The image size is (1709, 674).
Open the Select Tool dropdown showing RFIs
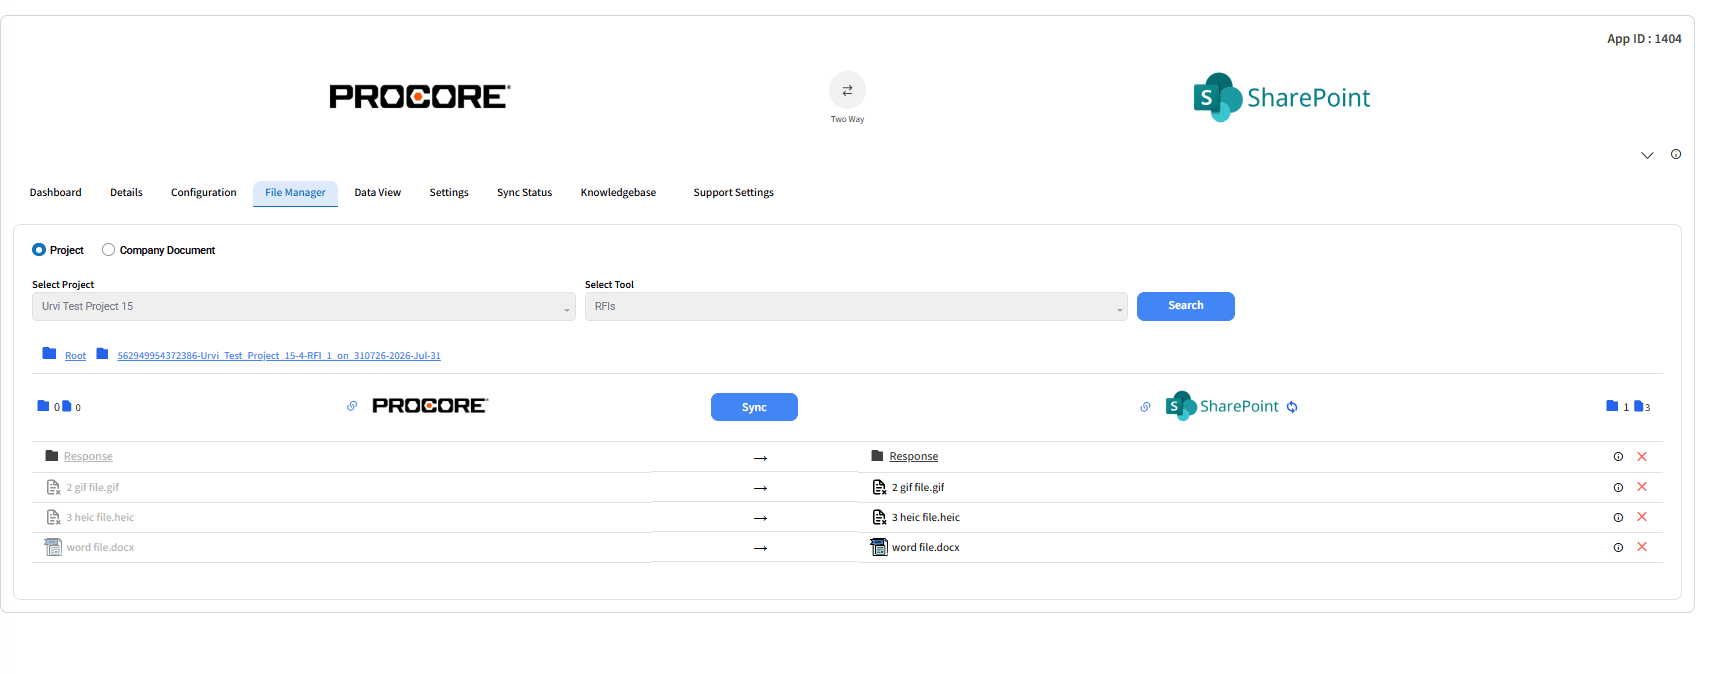coord(856,307)
